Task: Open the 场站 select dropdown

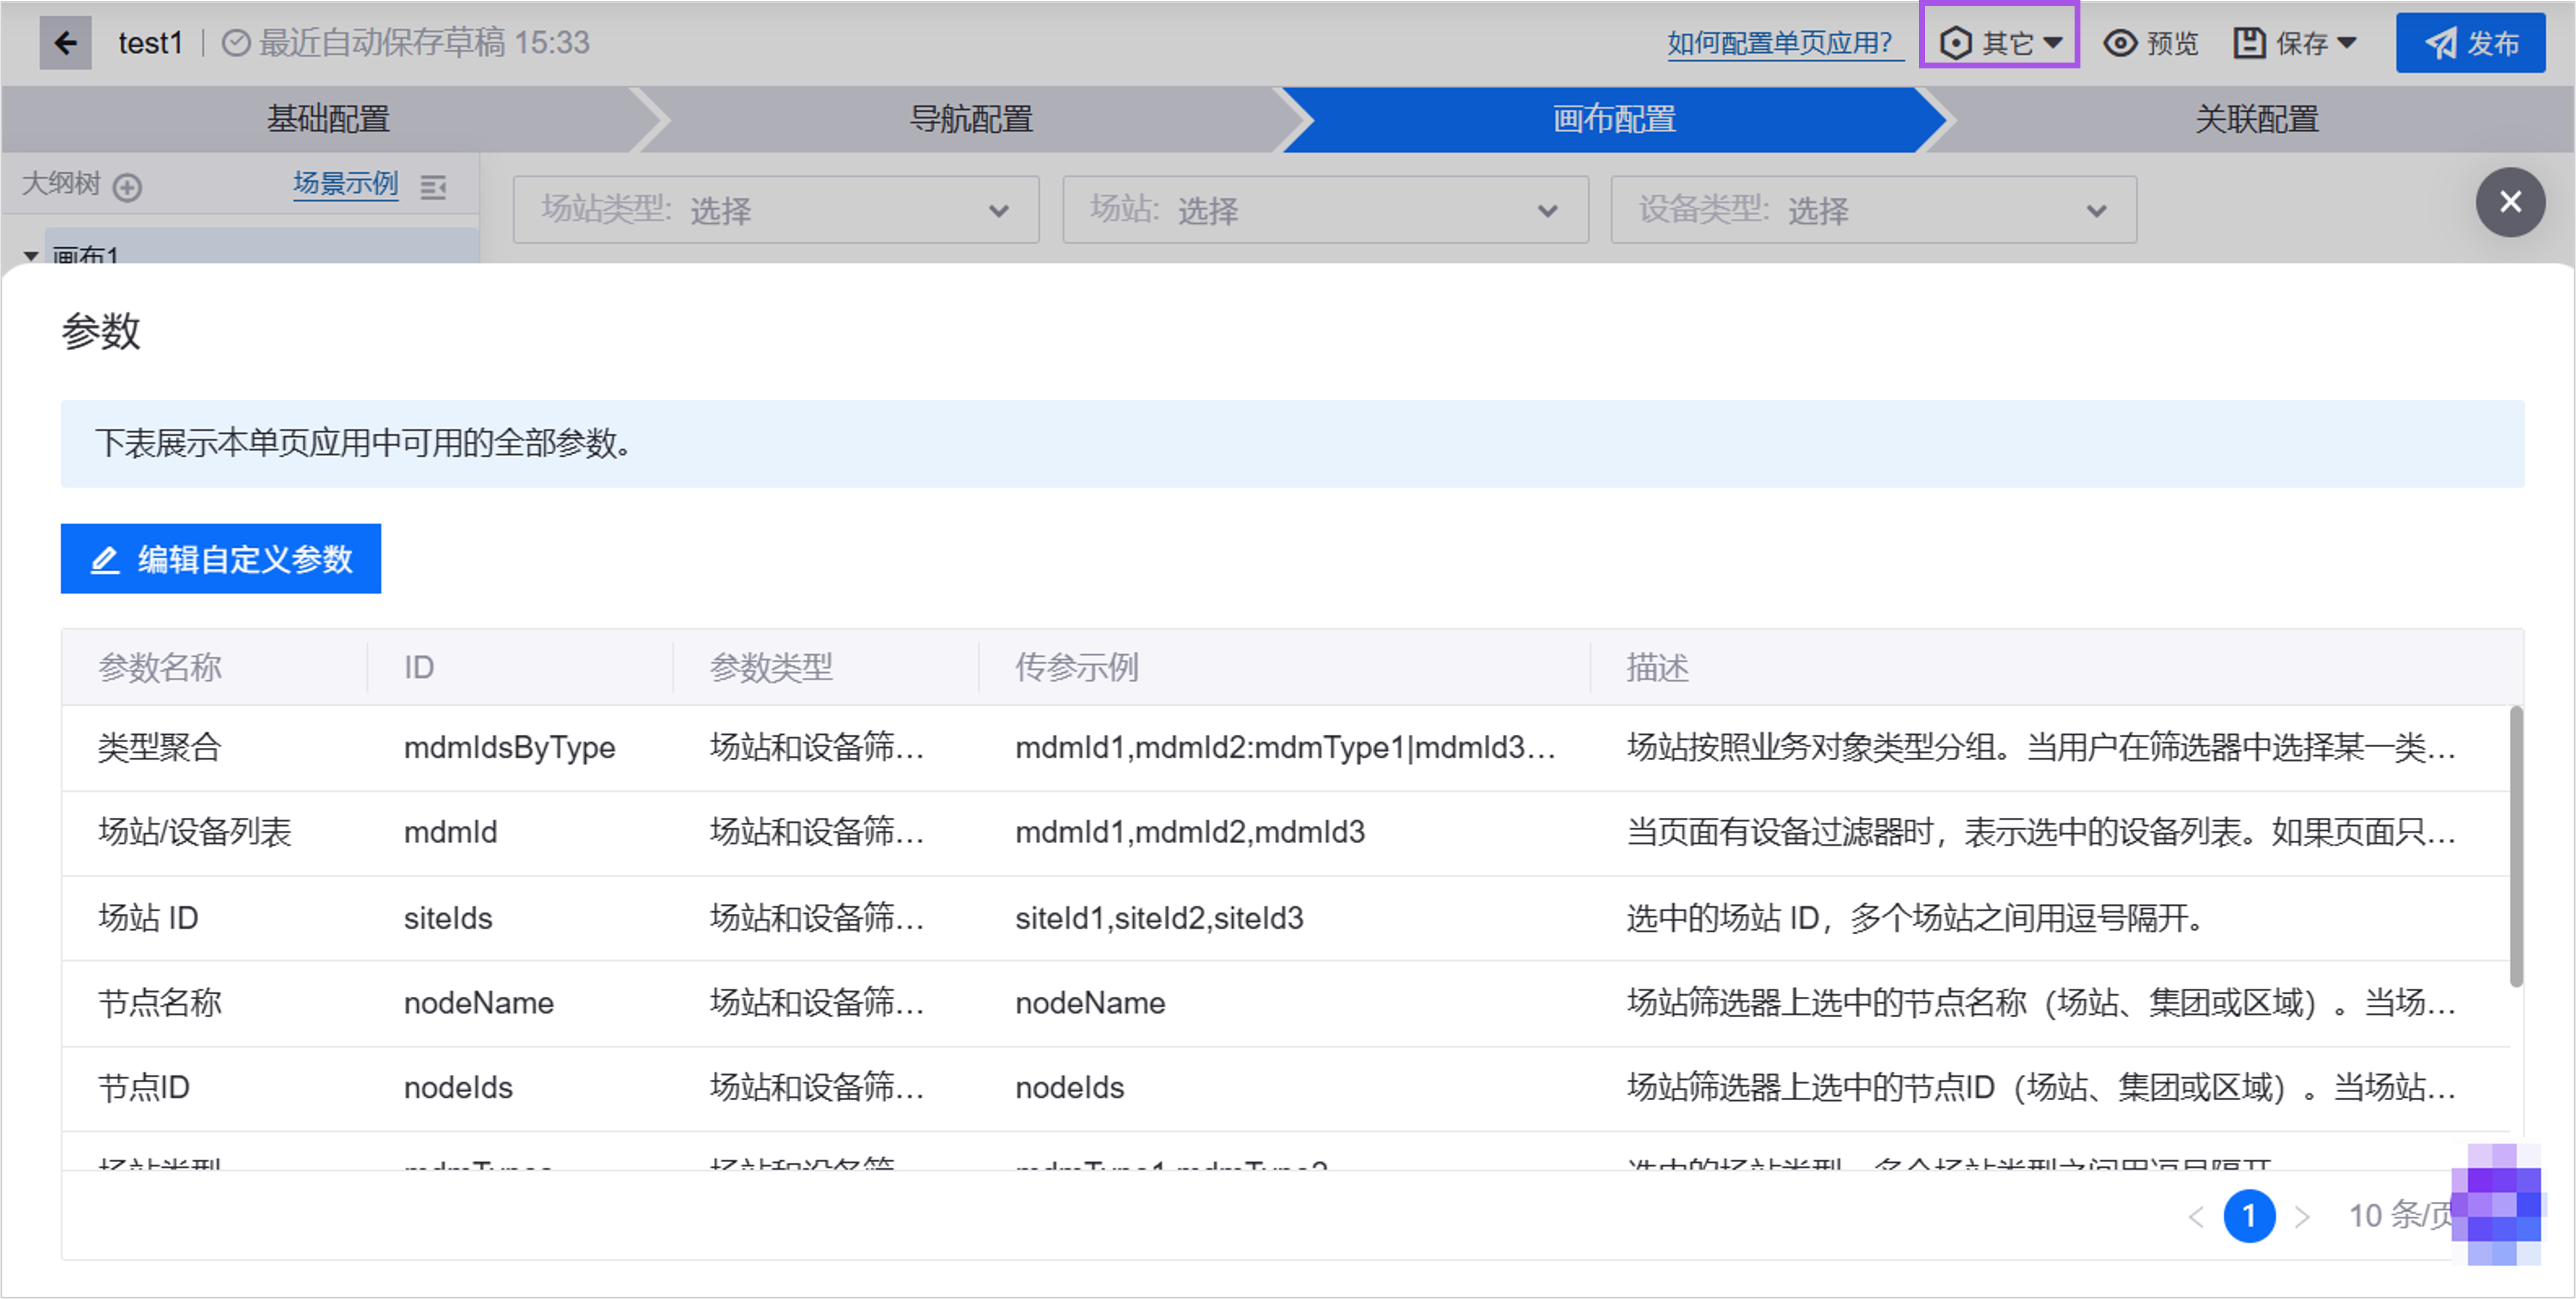Action: coord(1325,210)
